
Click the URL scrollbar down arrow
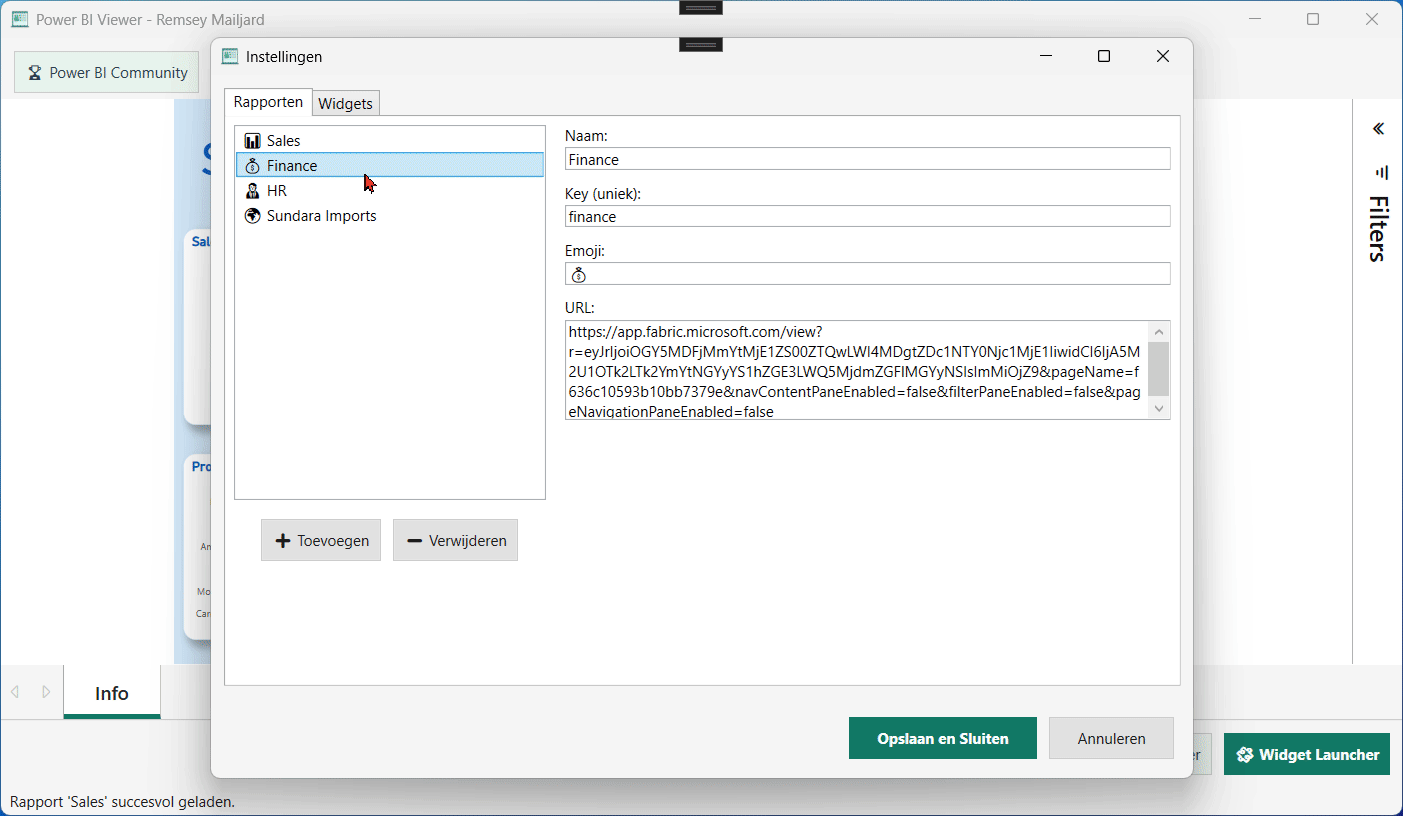point(1158,408)
